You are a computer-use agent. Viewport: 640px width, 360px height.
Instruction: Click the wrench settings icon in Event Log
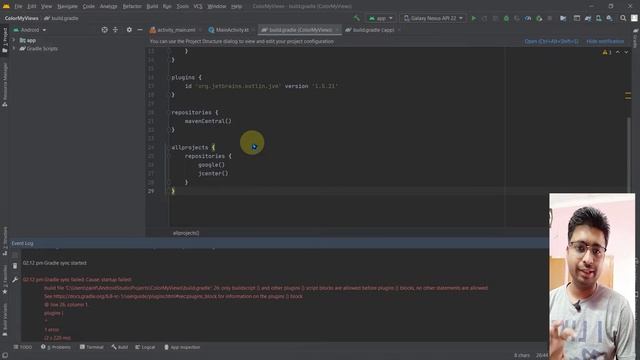15,280
